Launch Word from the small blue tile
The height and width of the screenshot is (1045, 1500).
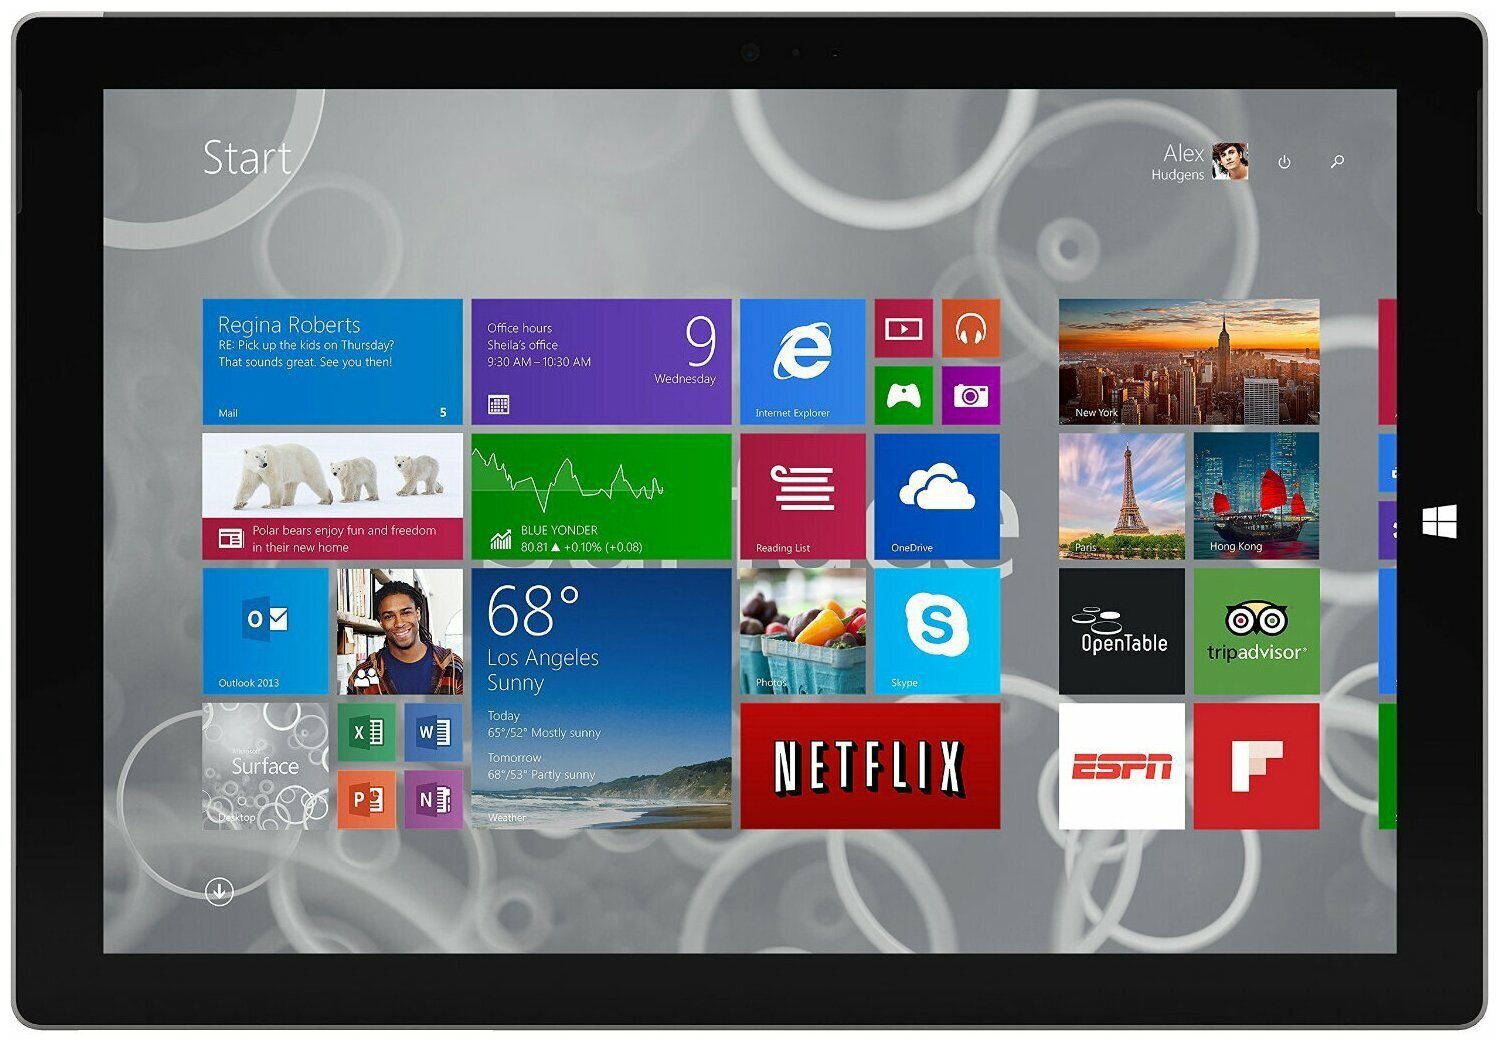click(434, 732)
